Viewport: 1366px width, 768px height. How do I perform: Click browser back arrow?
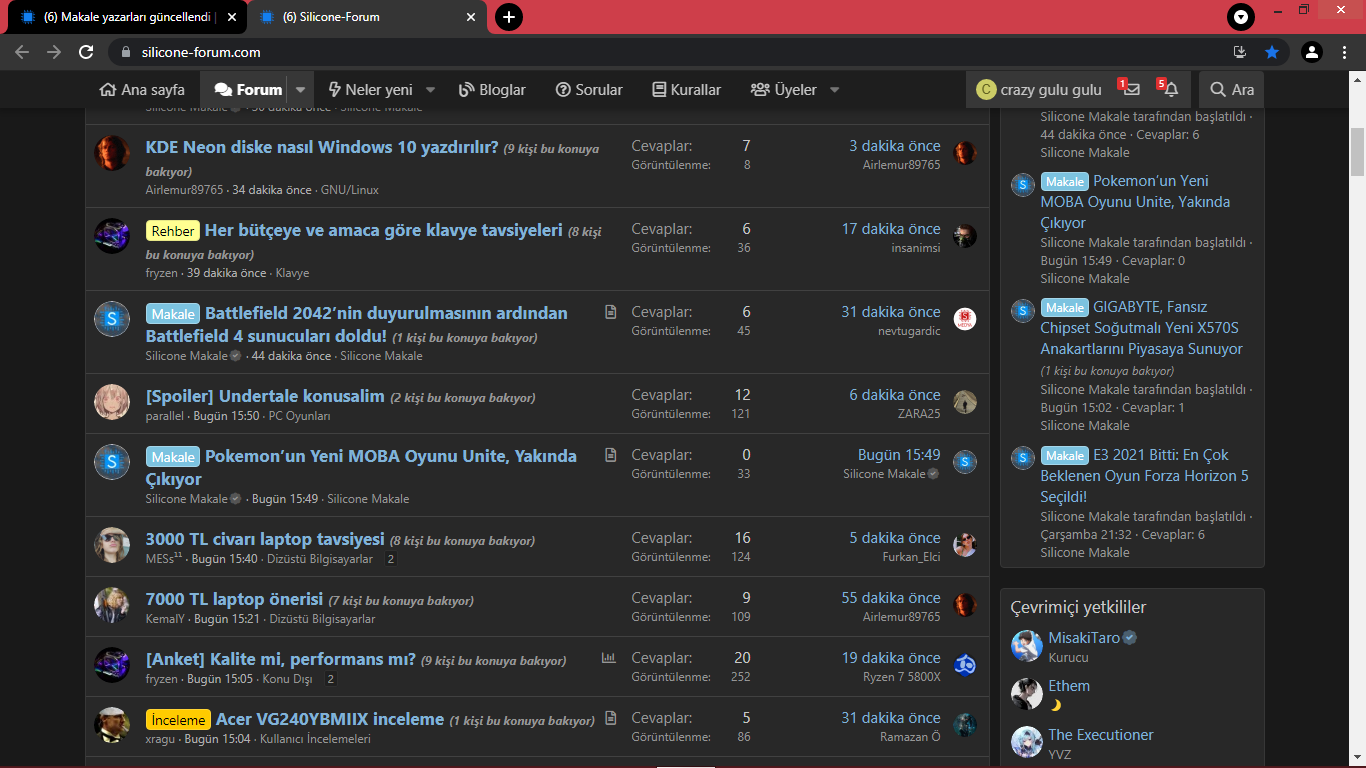[x=22, y=52]
